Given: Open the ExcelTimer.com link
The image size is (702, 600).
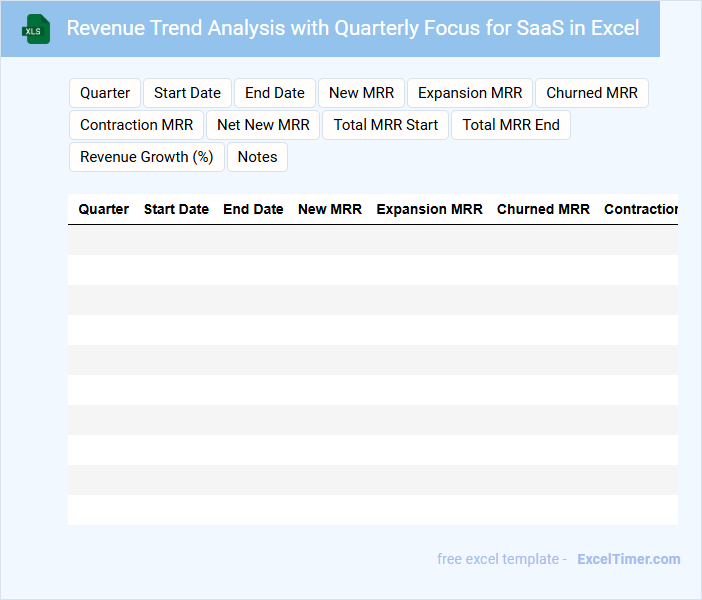Looking at the screenshot, I should tap(628, 559).
